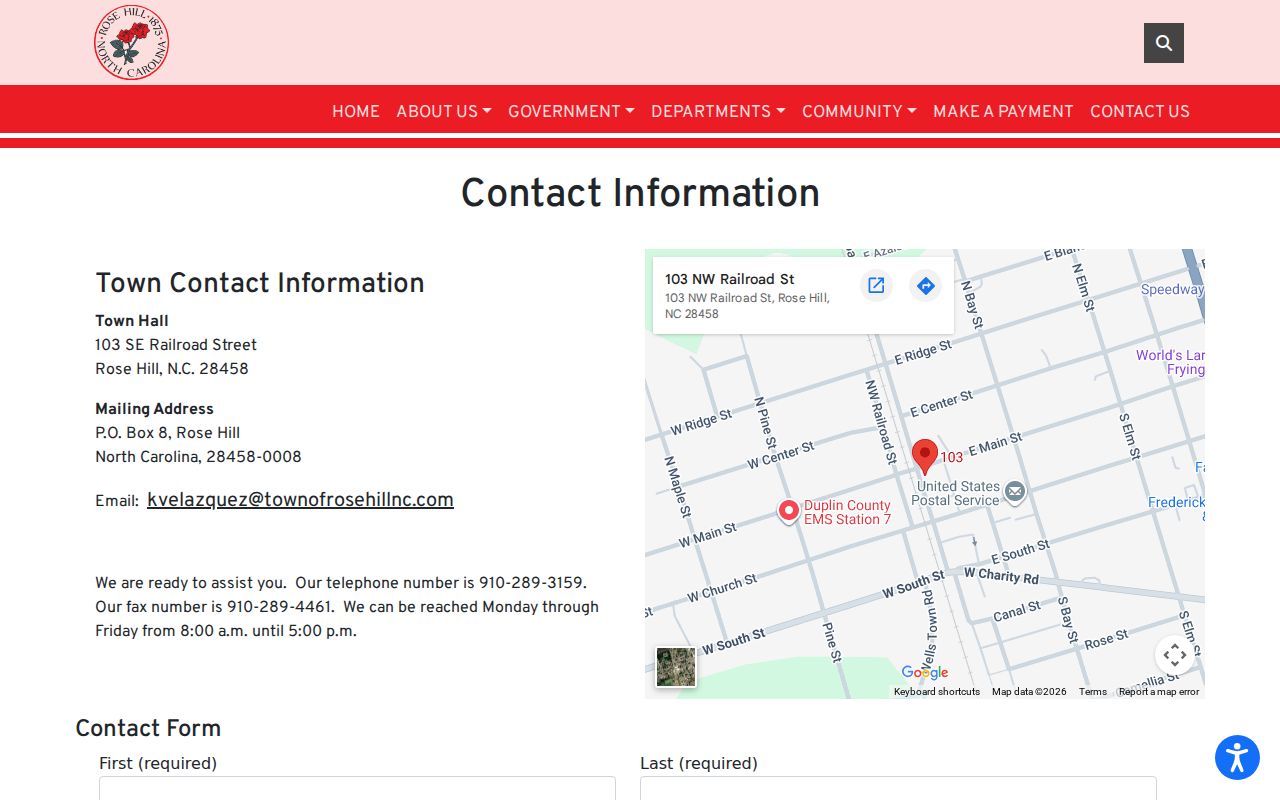Switch the map to satellite imagery thumbnail
The width and height of the screenshot is (1280, 800).
click(x=676, y=667)
